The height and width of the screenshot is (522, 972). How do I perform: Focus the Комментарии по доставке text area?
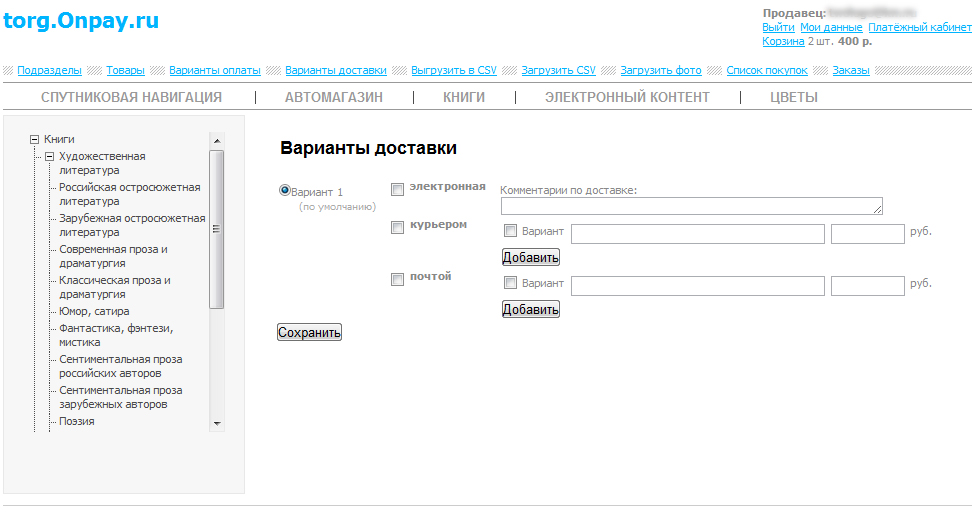pos(691,206)
